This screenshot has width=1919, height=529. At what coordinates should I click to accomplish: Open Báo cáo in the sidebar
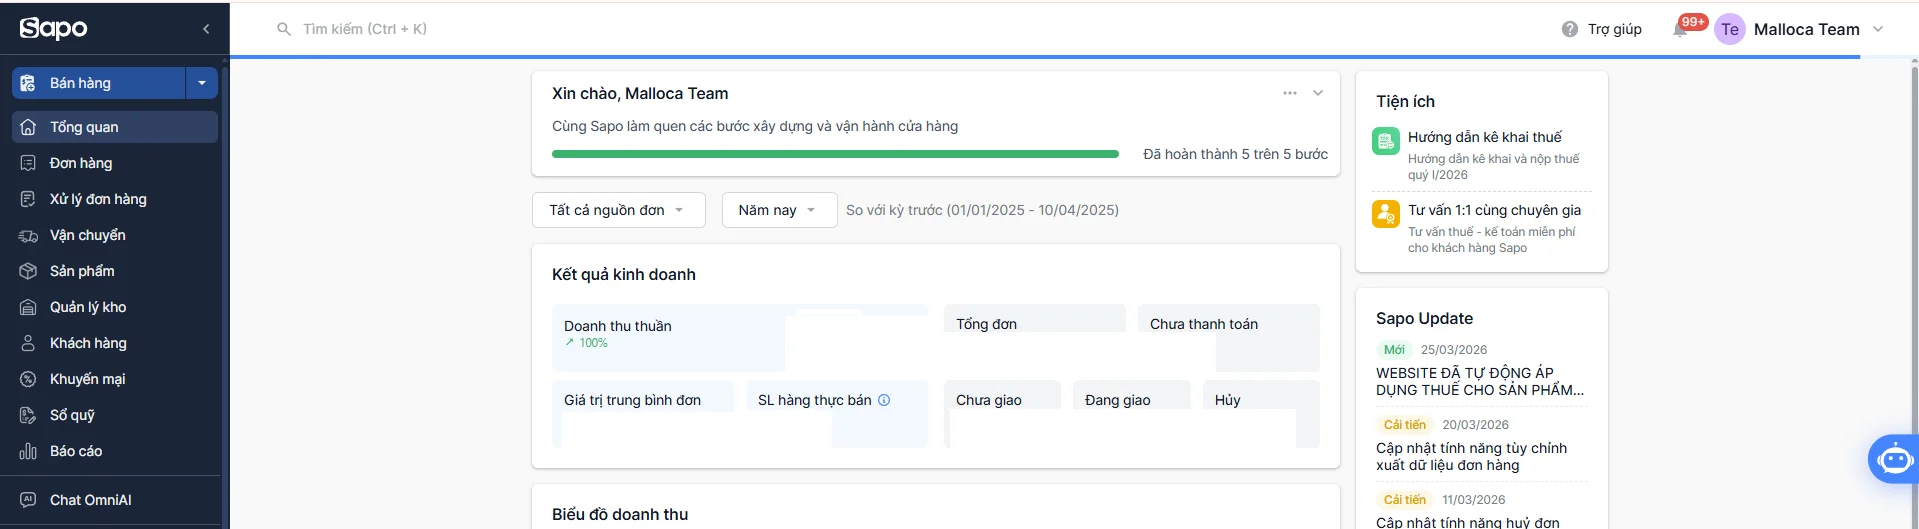pos(115,451)
